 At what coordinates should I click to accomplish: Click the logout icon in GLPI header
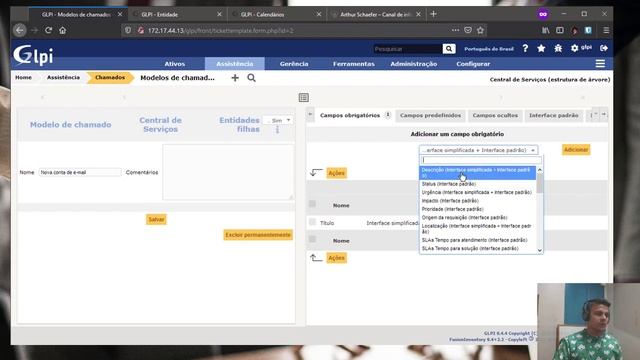(x=604, y=48)
